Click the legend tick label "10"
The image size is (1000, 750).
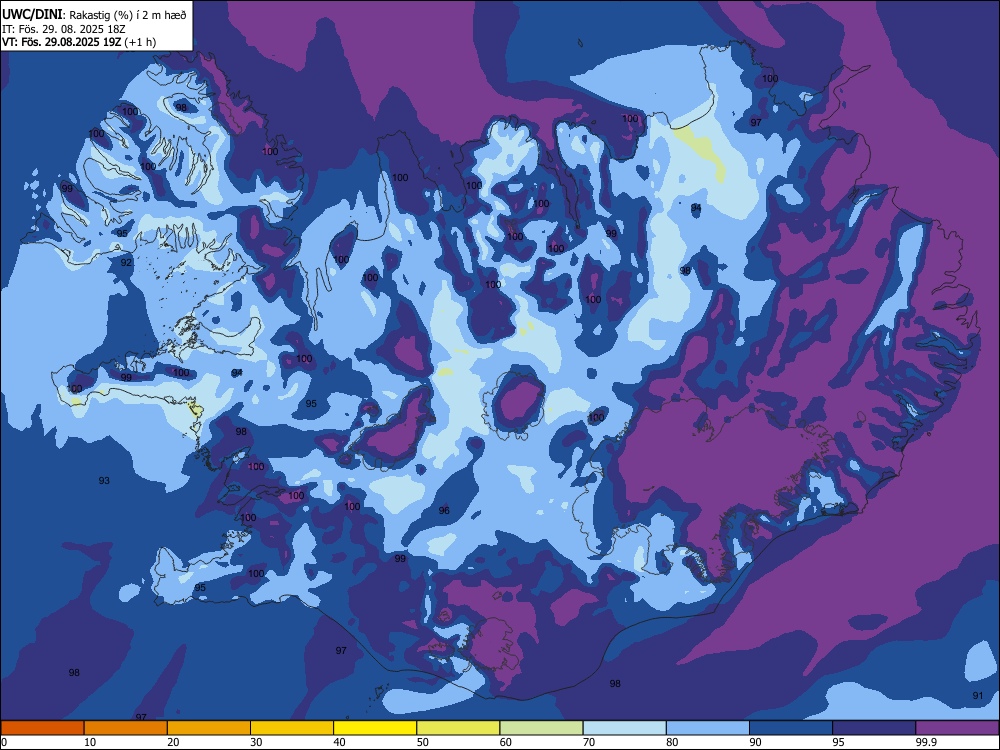(90, 742)
